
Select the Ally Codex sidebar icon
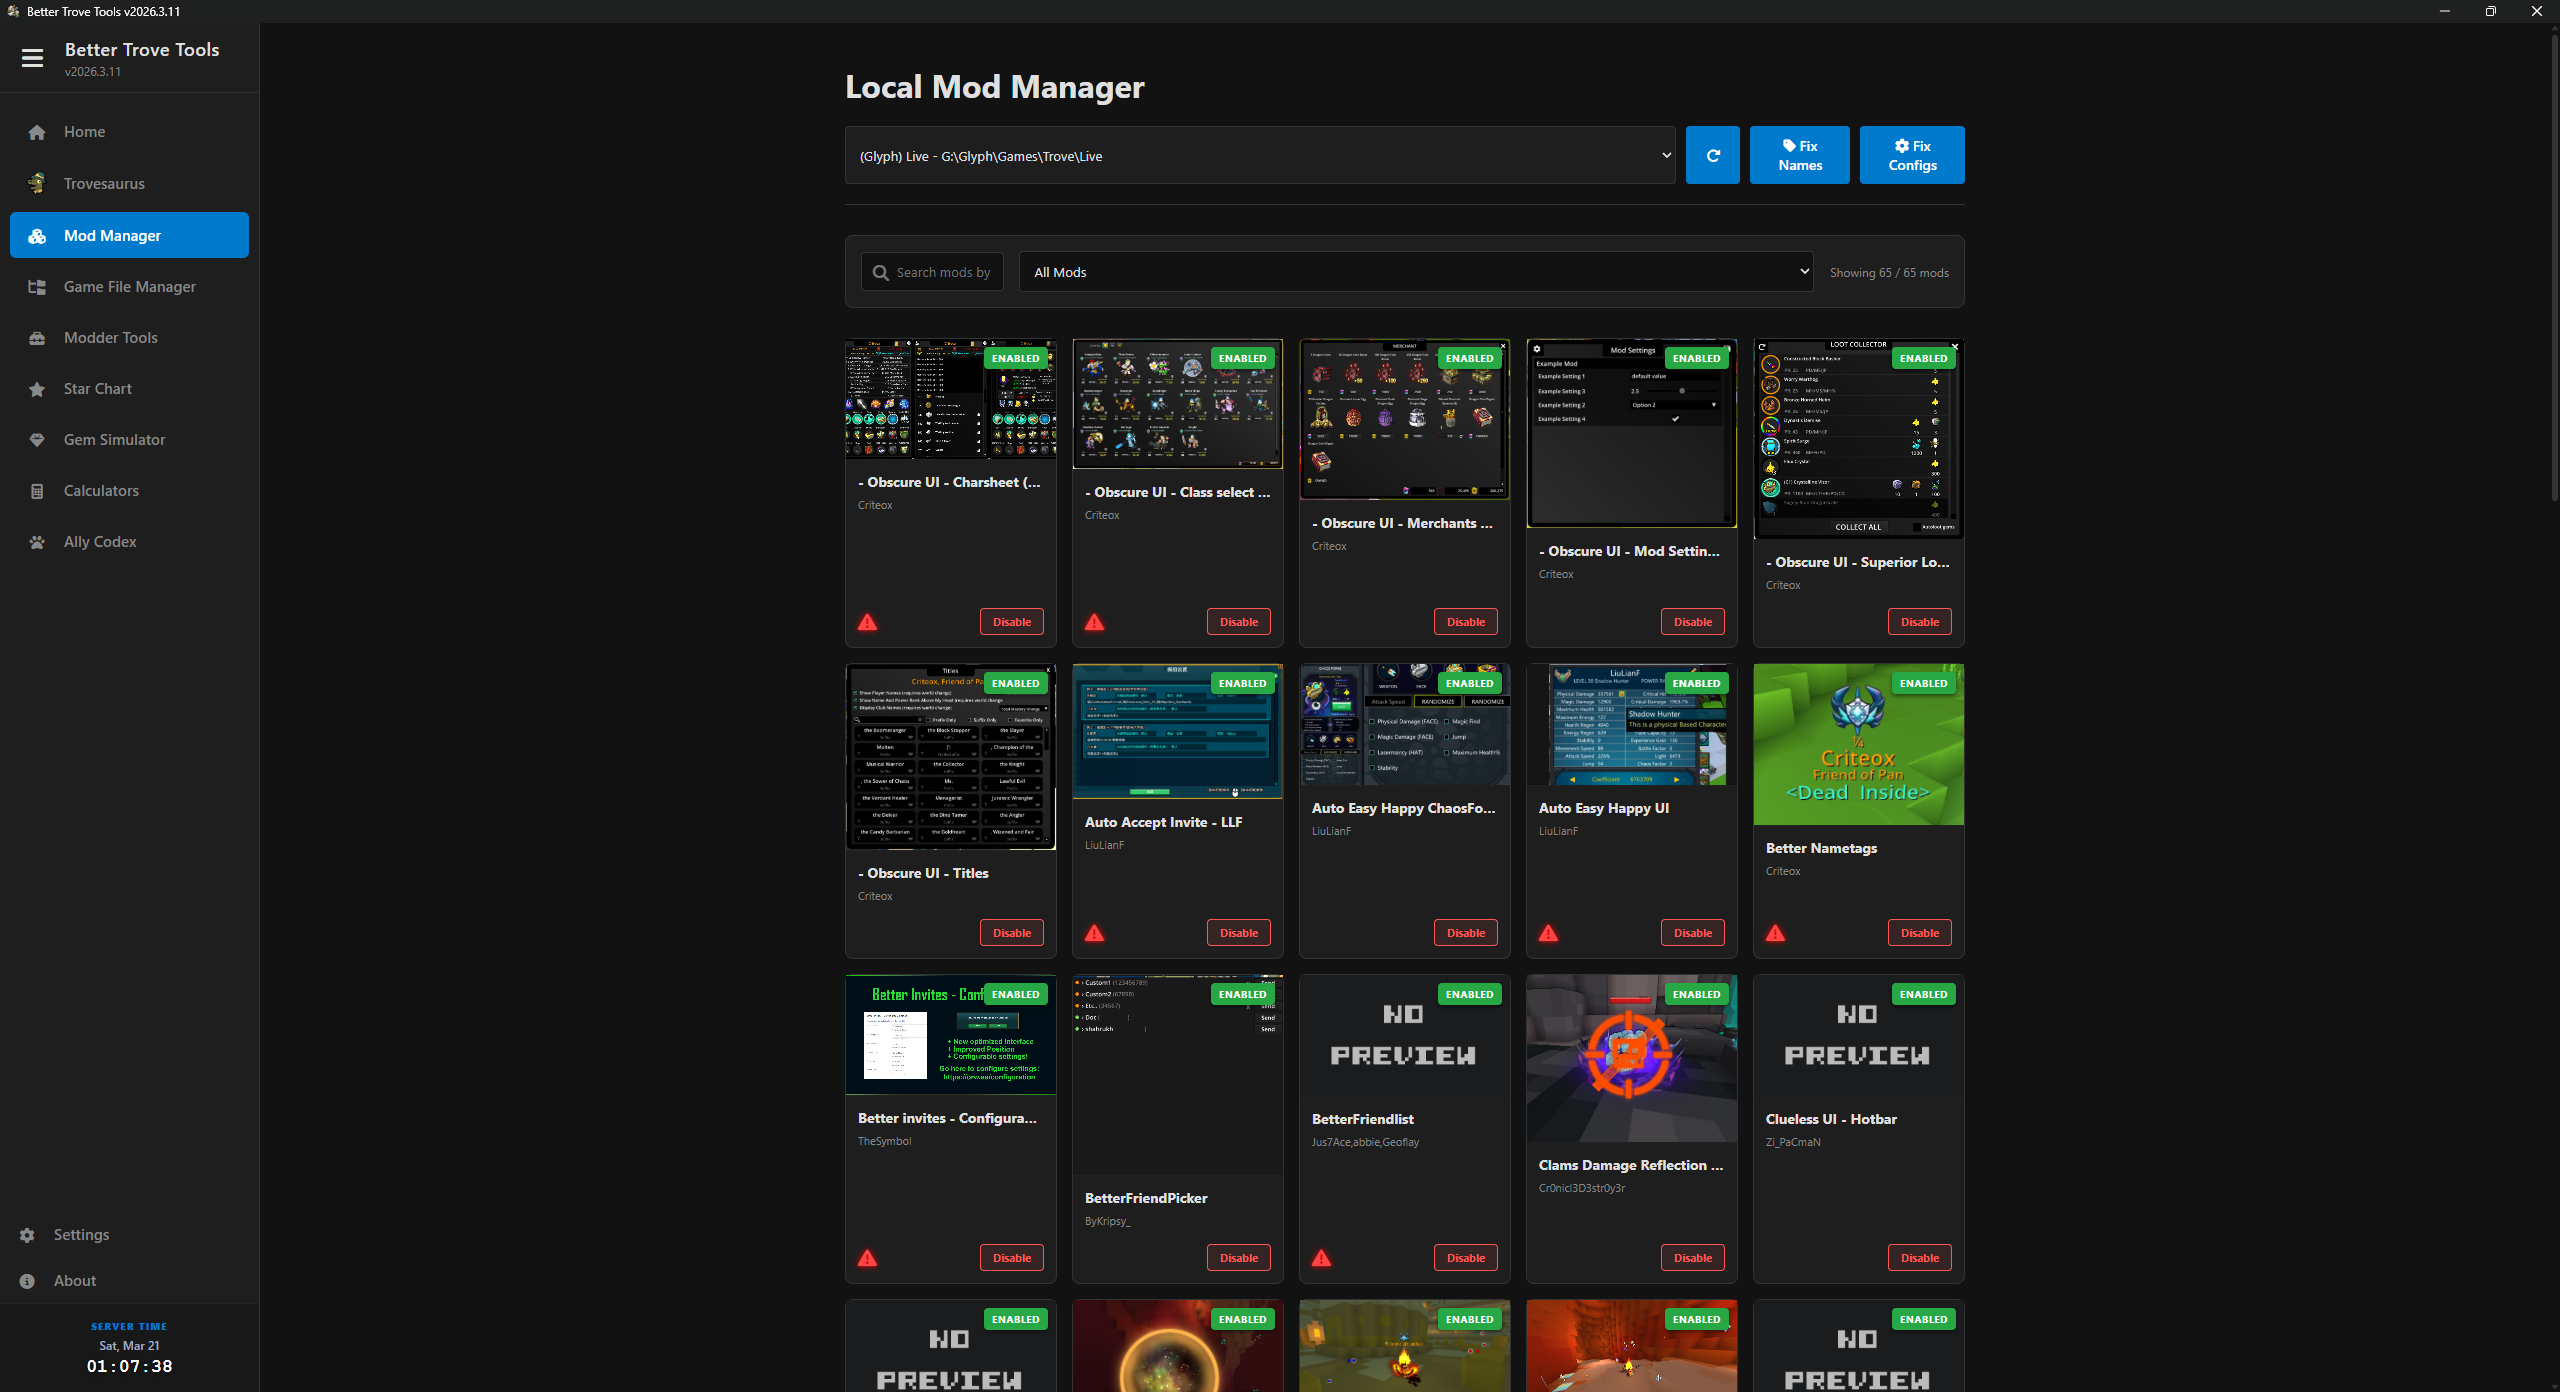click(x=36, y=541)
